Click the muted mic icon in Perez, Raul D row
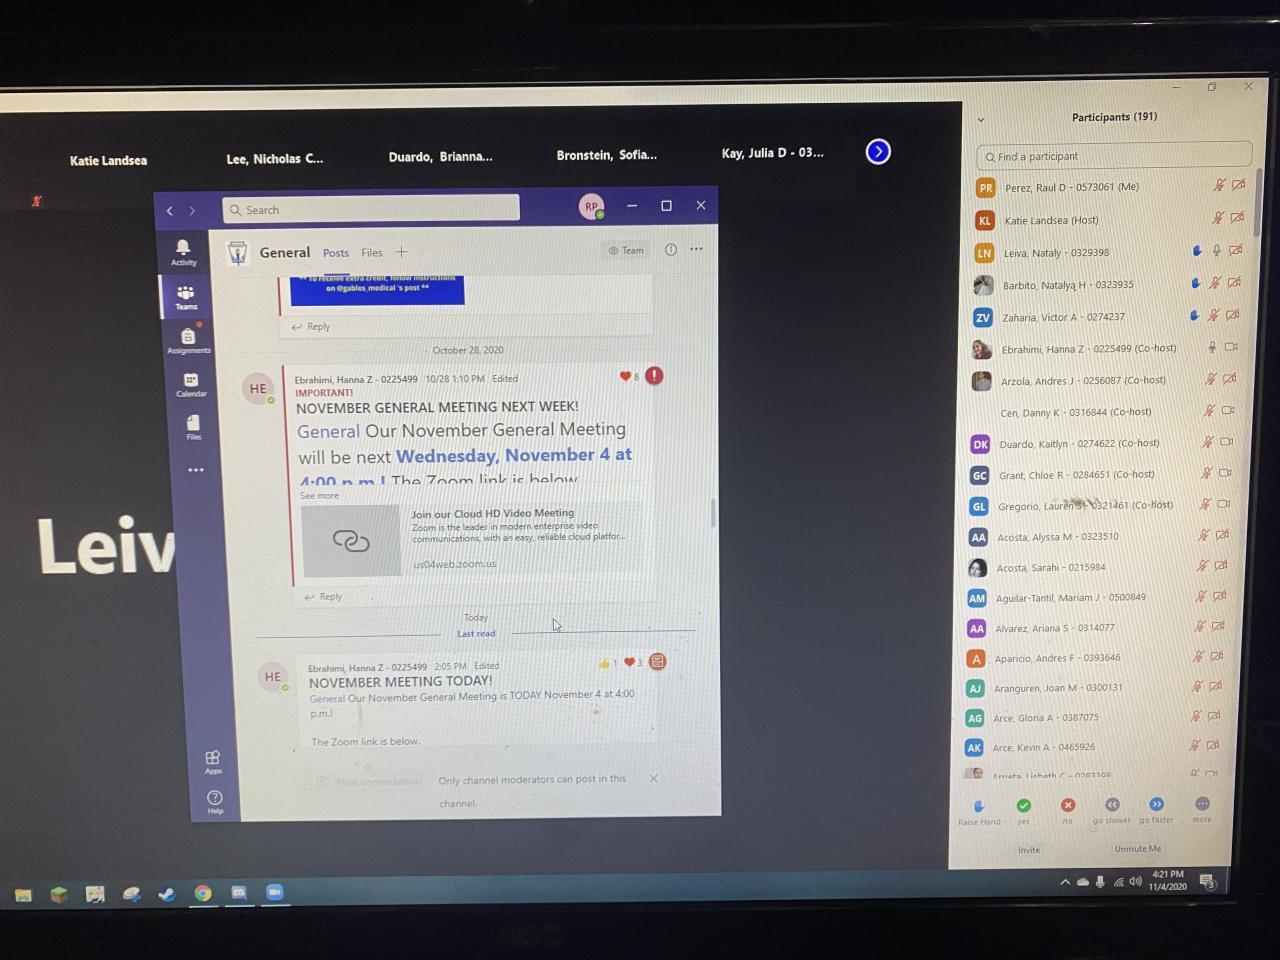The image size is (1280, 960). 1219,186
